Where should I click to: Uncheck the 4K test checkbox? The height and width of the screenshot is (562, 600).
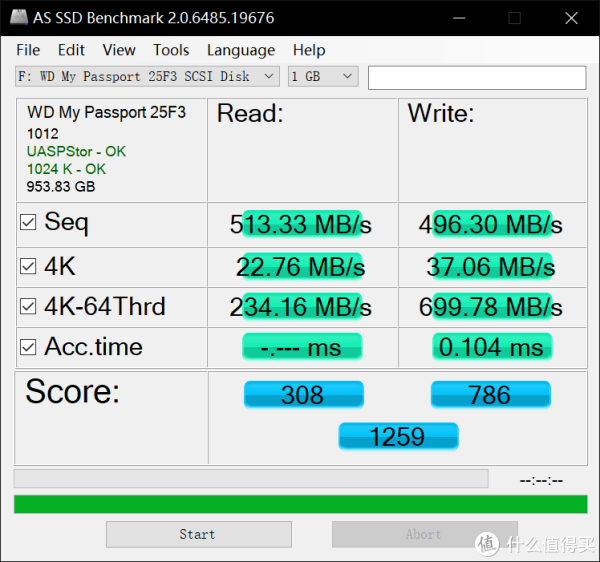[28, 266]
